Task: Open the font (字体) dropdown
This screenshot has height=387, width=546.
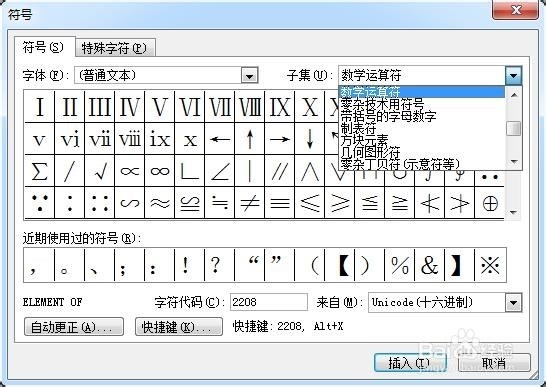Action: coord(249,76)
